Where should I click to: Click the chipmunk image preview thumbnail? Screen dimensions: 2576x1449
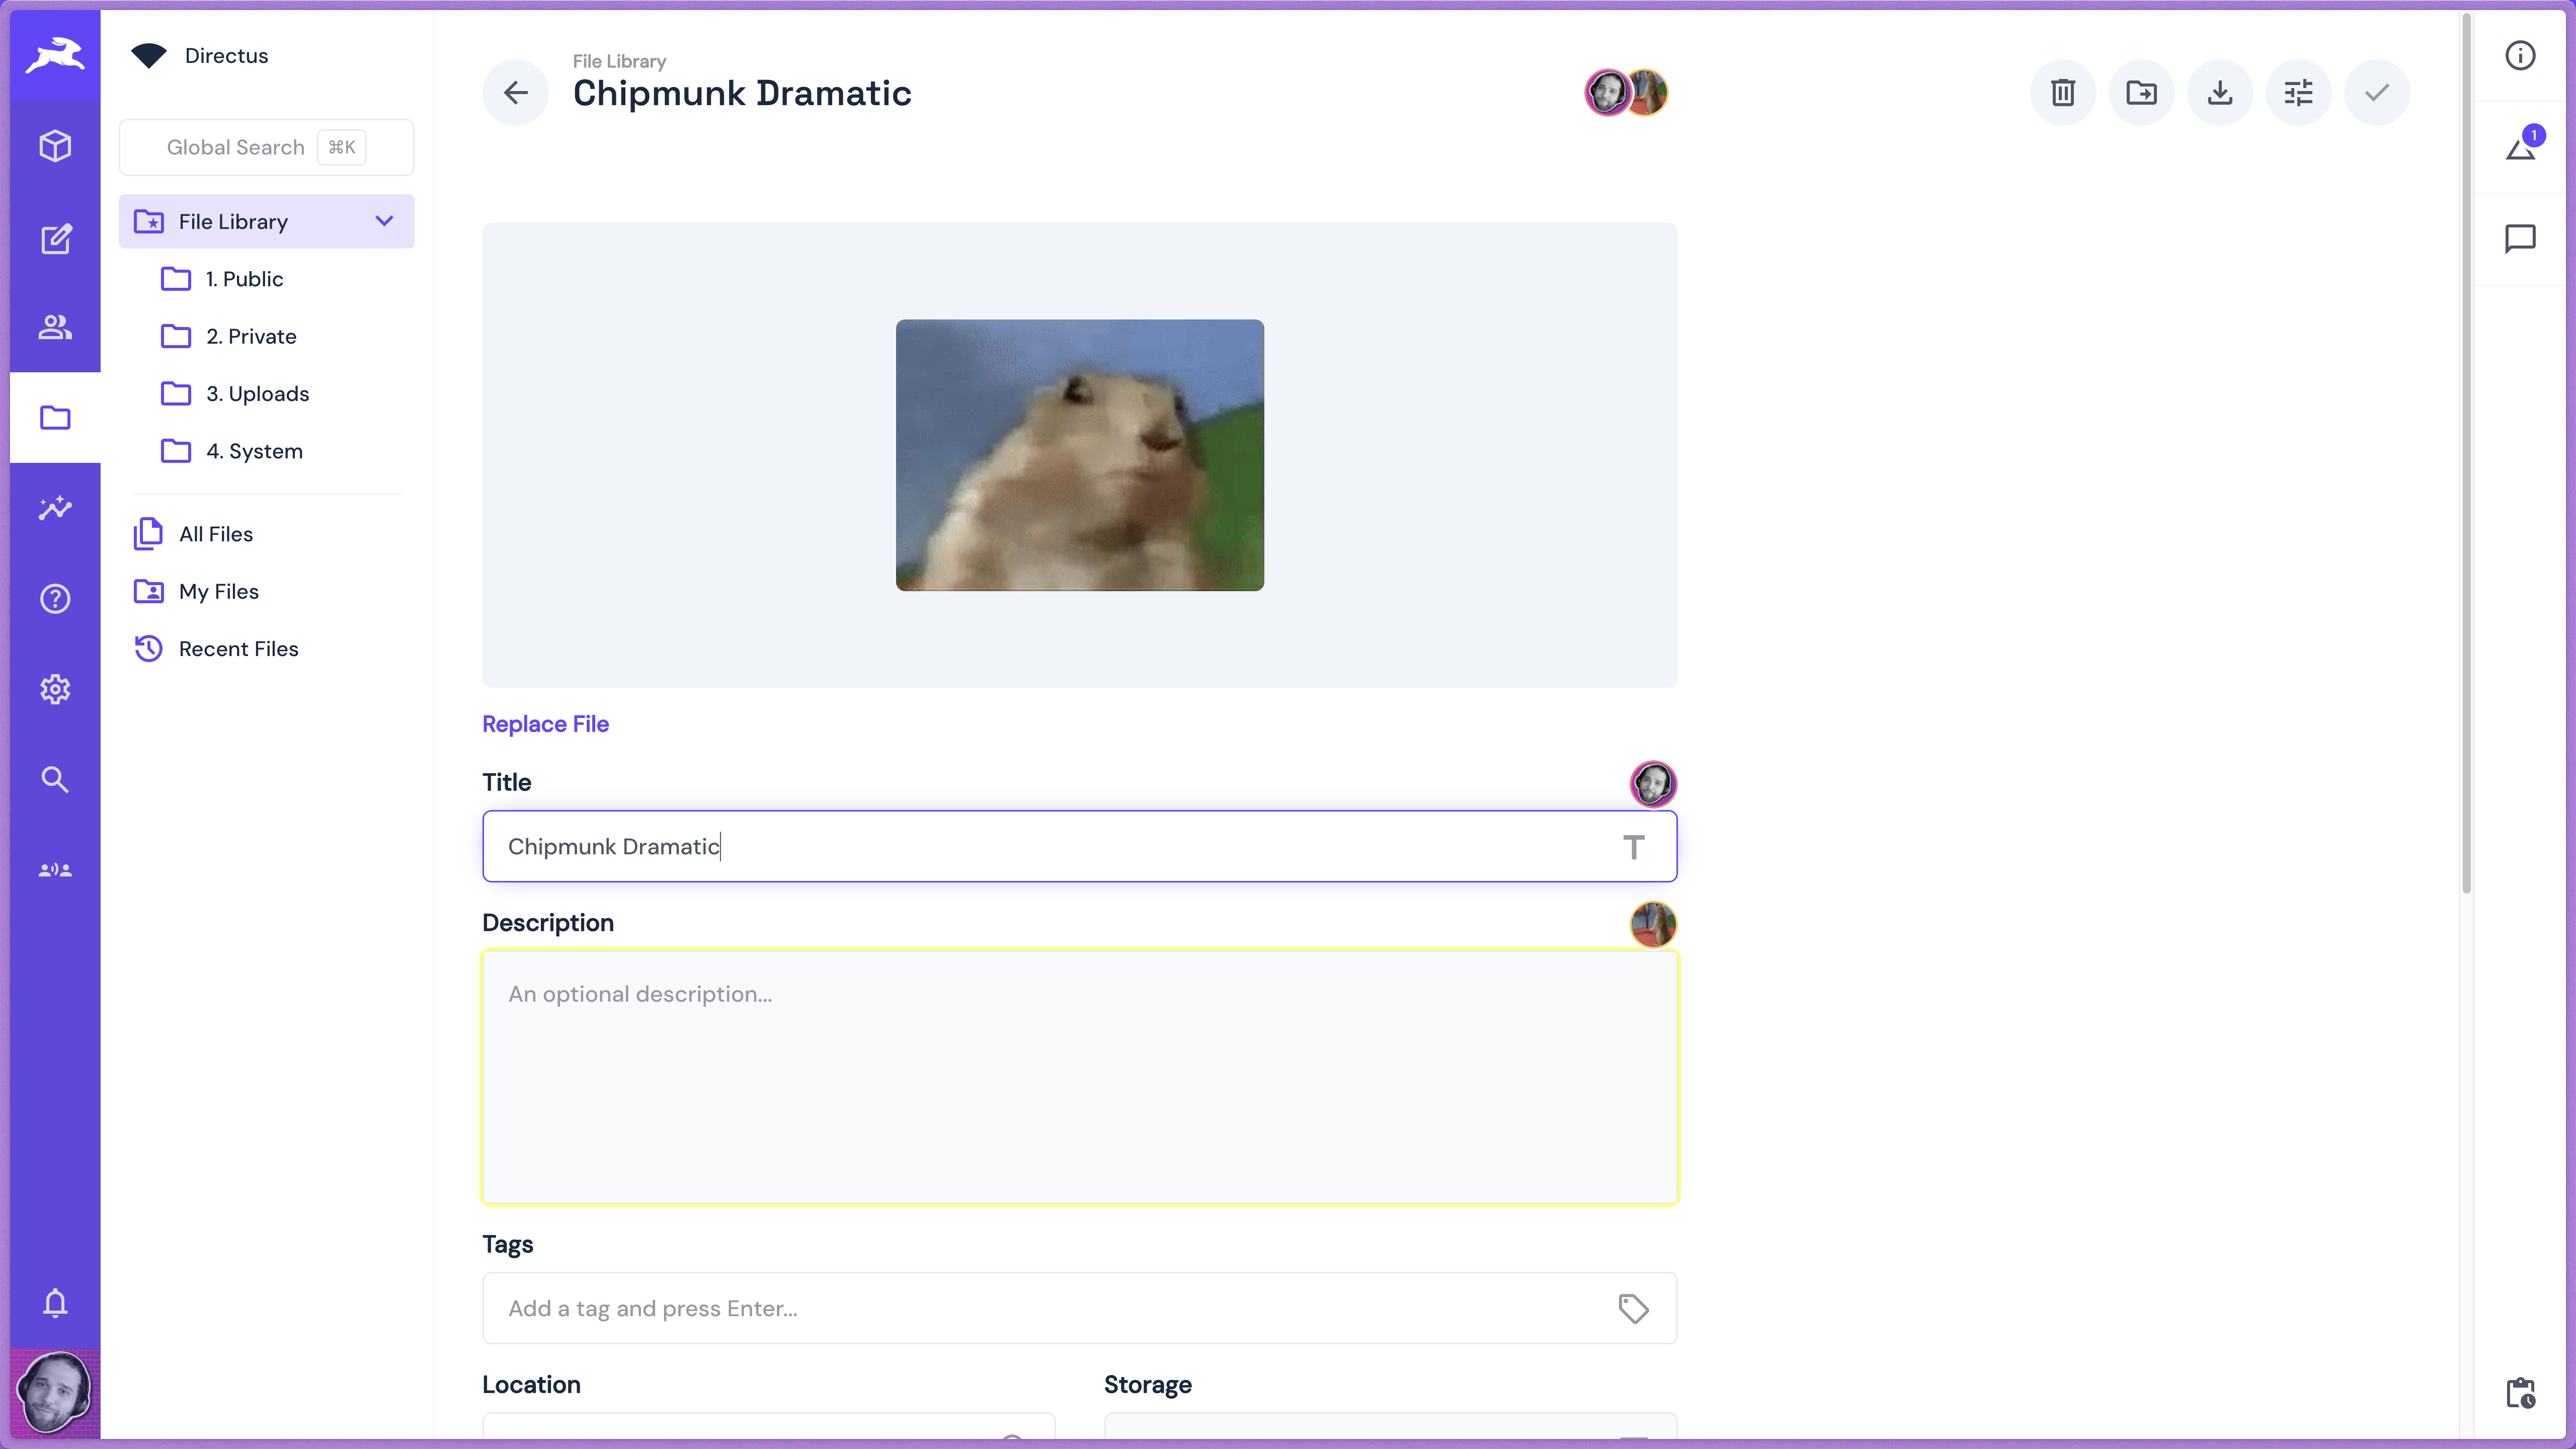tap(1079, 455)
